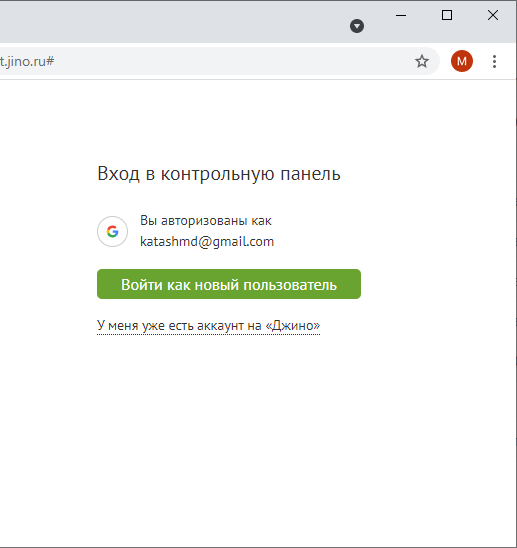Open the Chrome profile avatar M
The width and height of the screenshot is (517, 548).
coord(461,61)
